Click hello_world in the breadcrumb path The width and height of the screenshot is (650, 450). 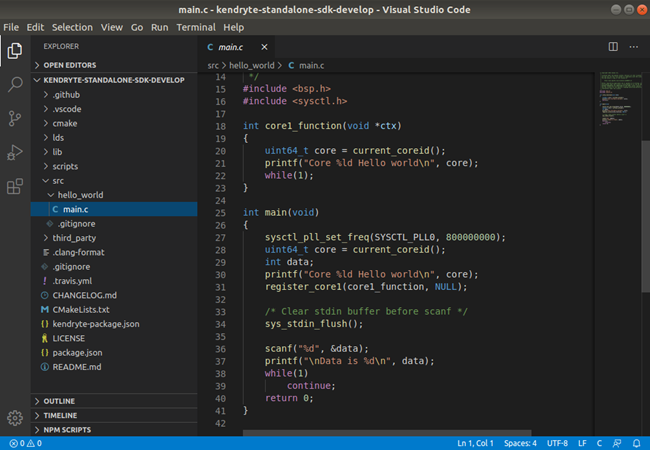pos(252,65)
